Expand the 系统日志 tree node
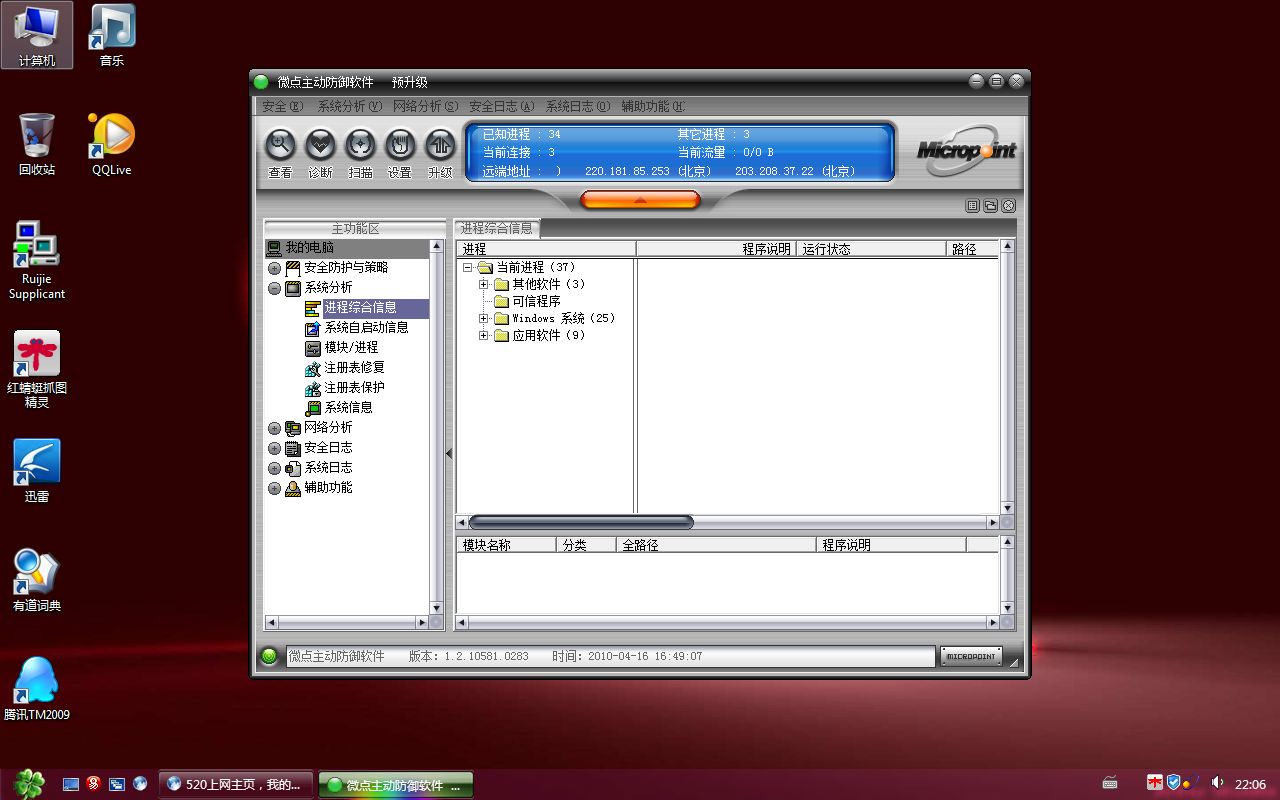 [x=274, y=468]
